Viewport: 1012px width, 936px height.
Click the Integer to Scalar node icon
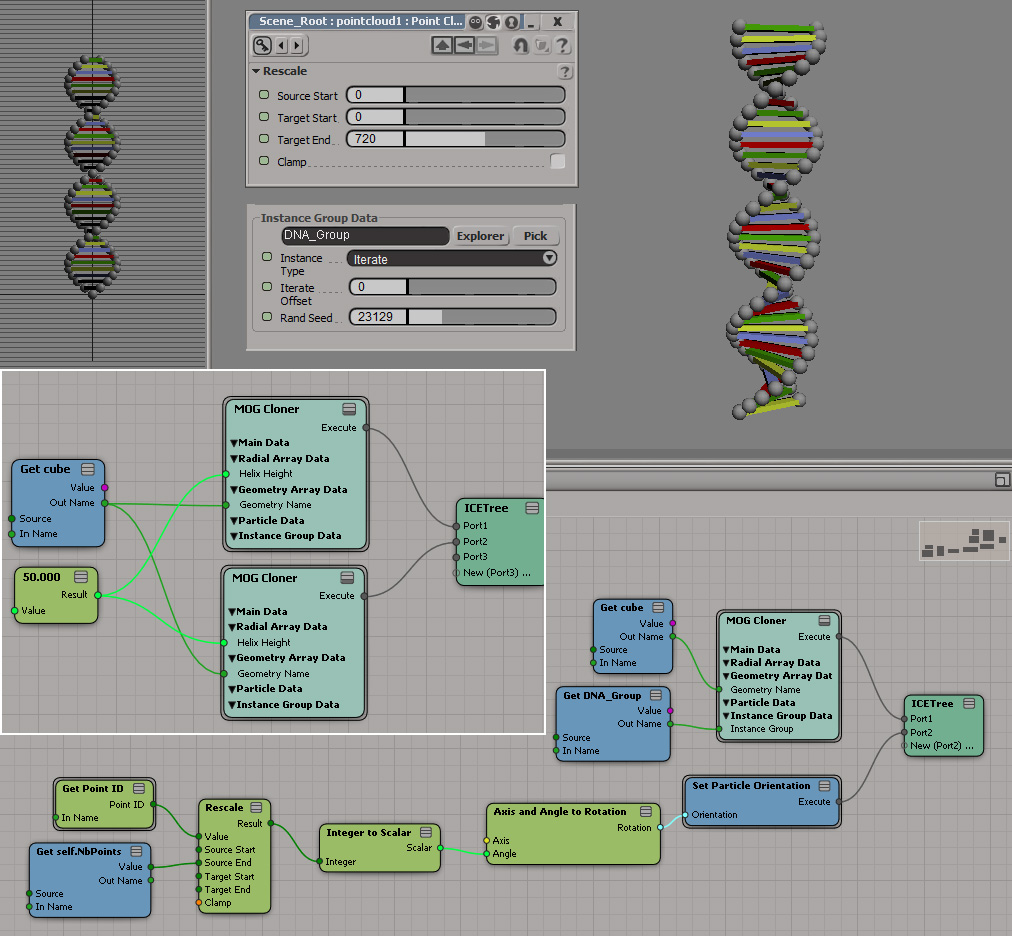point(425,832)
